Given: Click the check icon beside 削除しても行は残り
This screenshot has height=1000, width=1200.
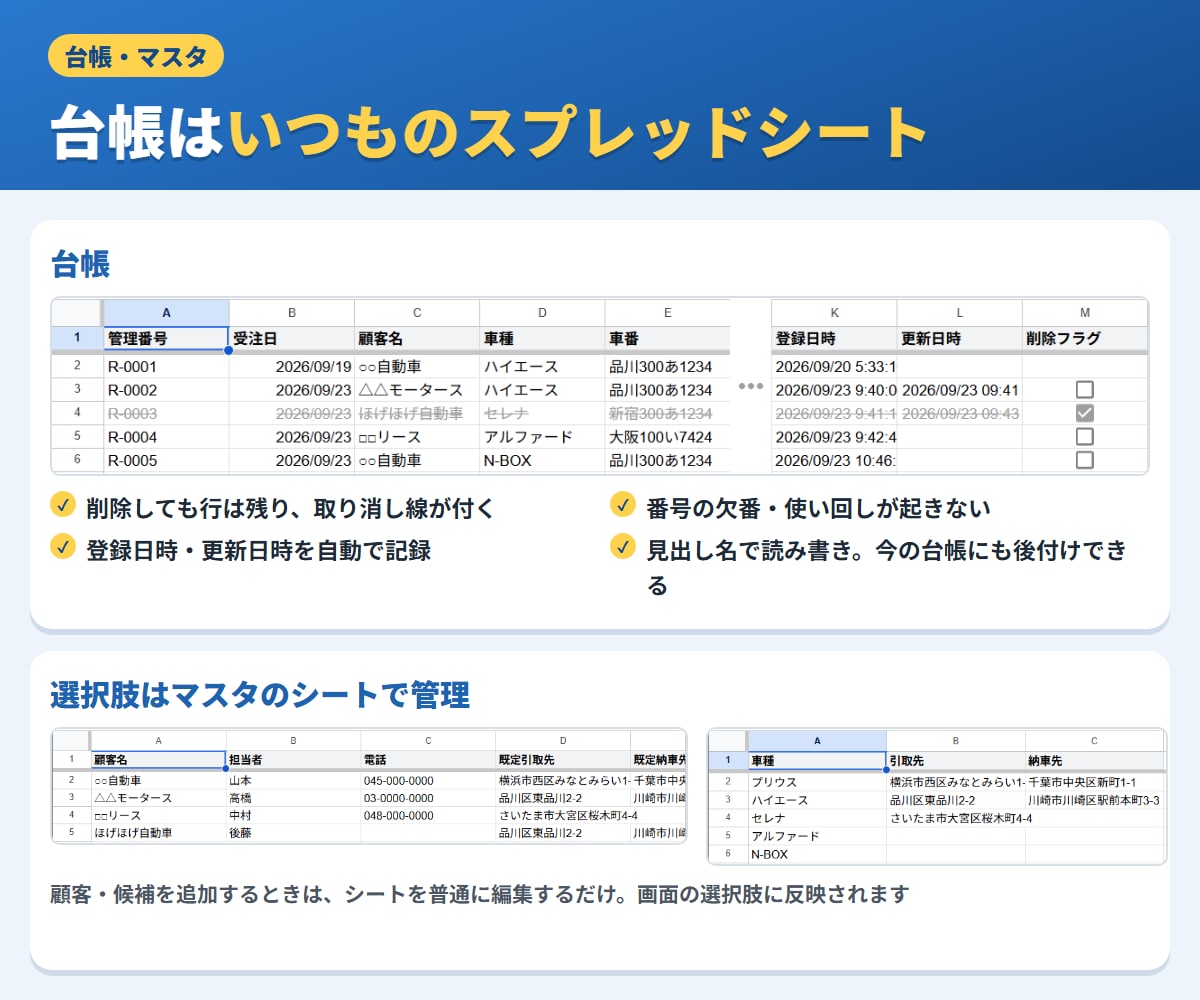Looking at the screenshot, I should click(63, 505).
